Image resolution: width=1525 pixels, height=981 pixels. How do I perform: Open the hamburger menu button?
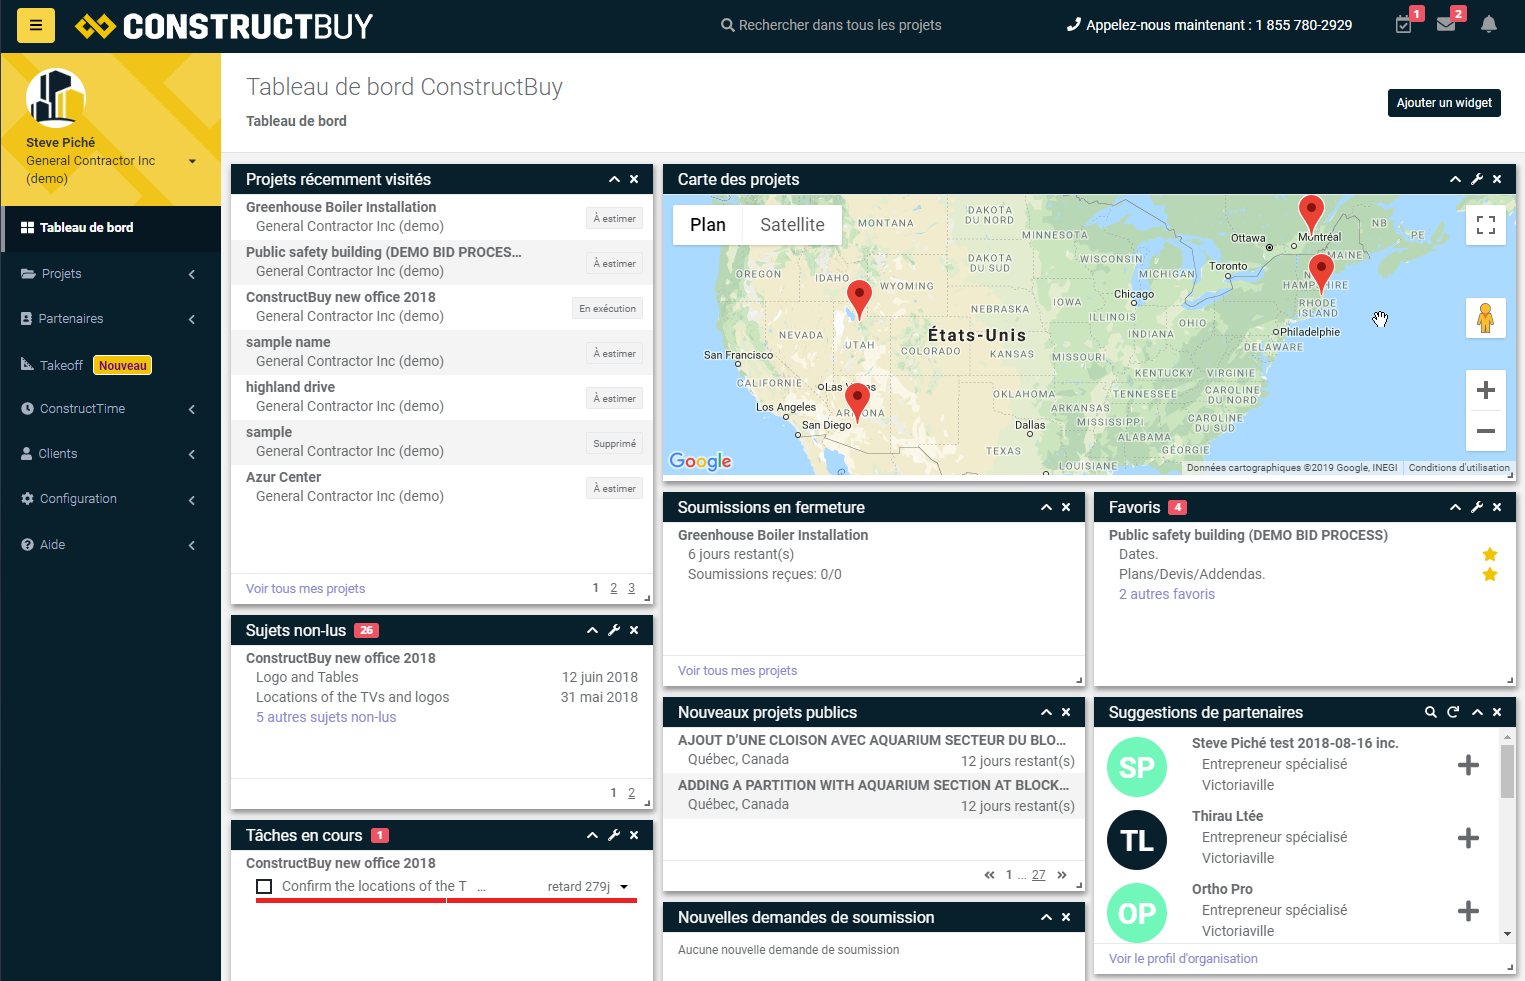click(x=36, y=25)
